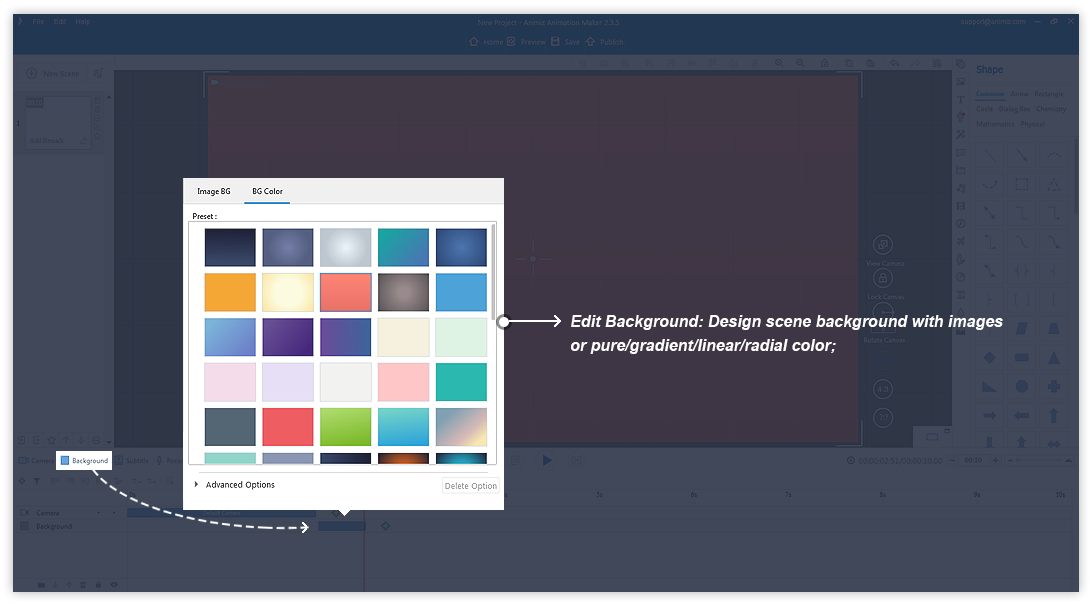
Task: Click the Lock Camera icon
Action: click(883, 279)
